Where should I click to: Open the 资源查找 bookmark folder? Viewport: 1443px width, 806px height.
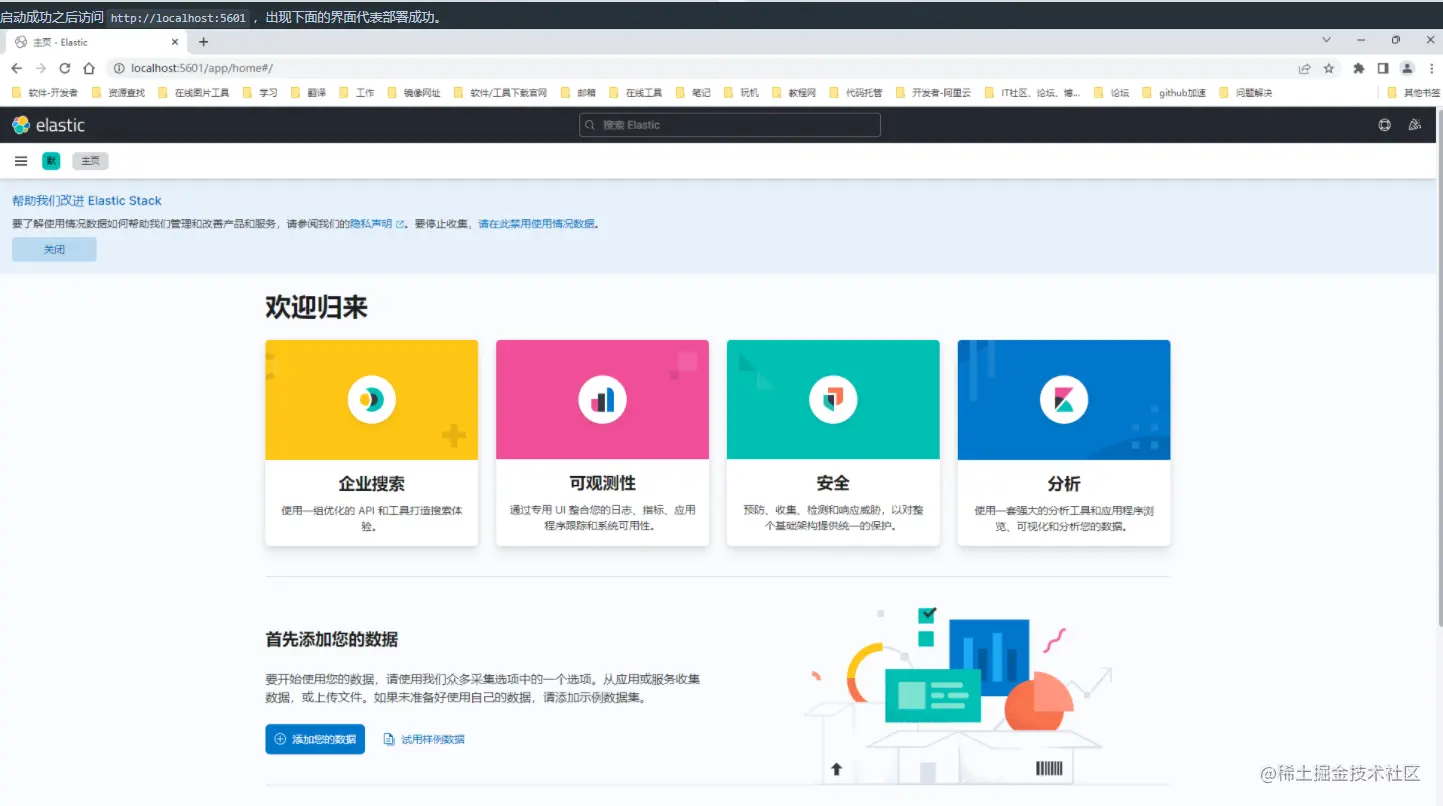coord(118,93)
